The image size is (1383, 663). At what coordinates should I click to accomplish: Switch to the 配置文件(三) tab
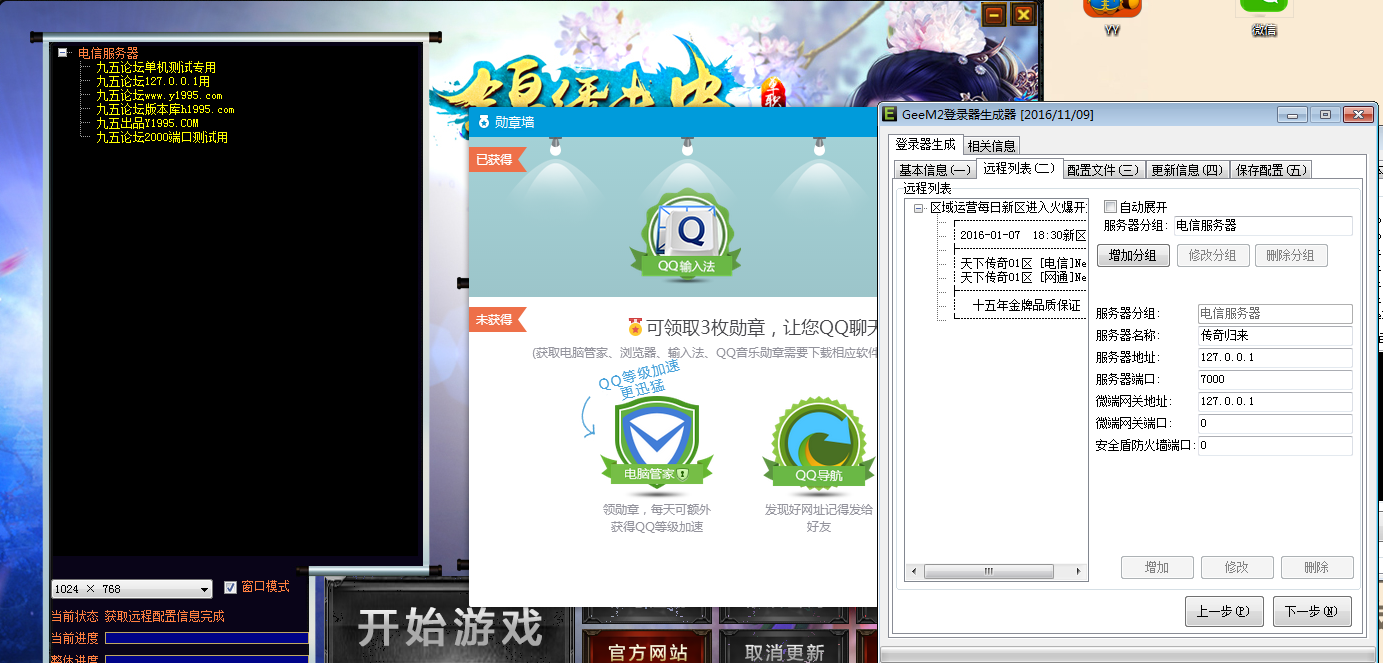pos(1102,170)
